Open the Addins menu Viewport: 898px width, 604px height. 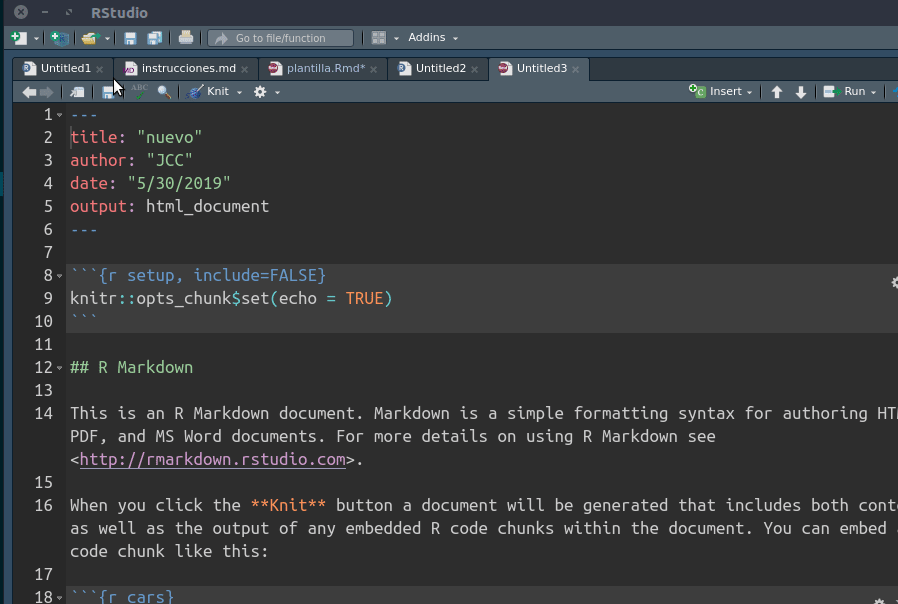coord(432,38)
